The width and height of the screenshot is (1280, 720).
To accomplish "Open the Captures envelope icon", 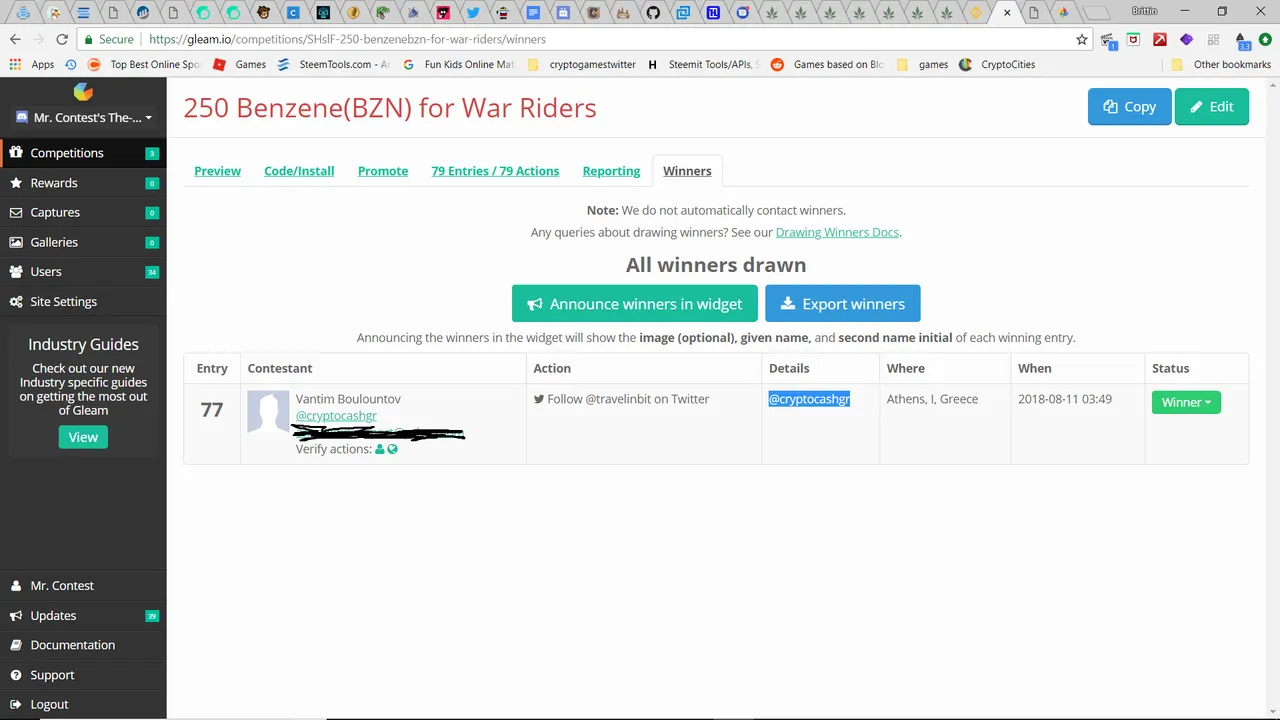I will pos(16,212).
